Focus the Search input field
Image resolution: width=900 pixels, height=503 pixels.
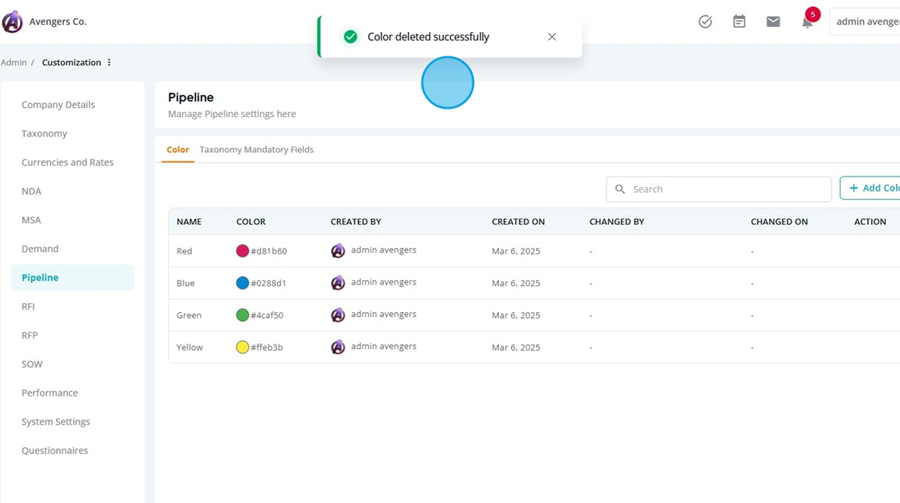[x=719, y=189]
